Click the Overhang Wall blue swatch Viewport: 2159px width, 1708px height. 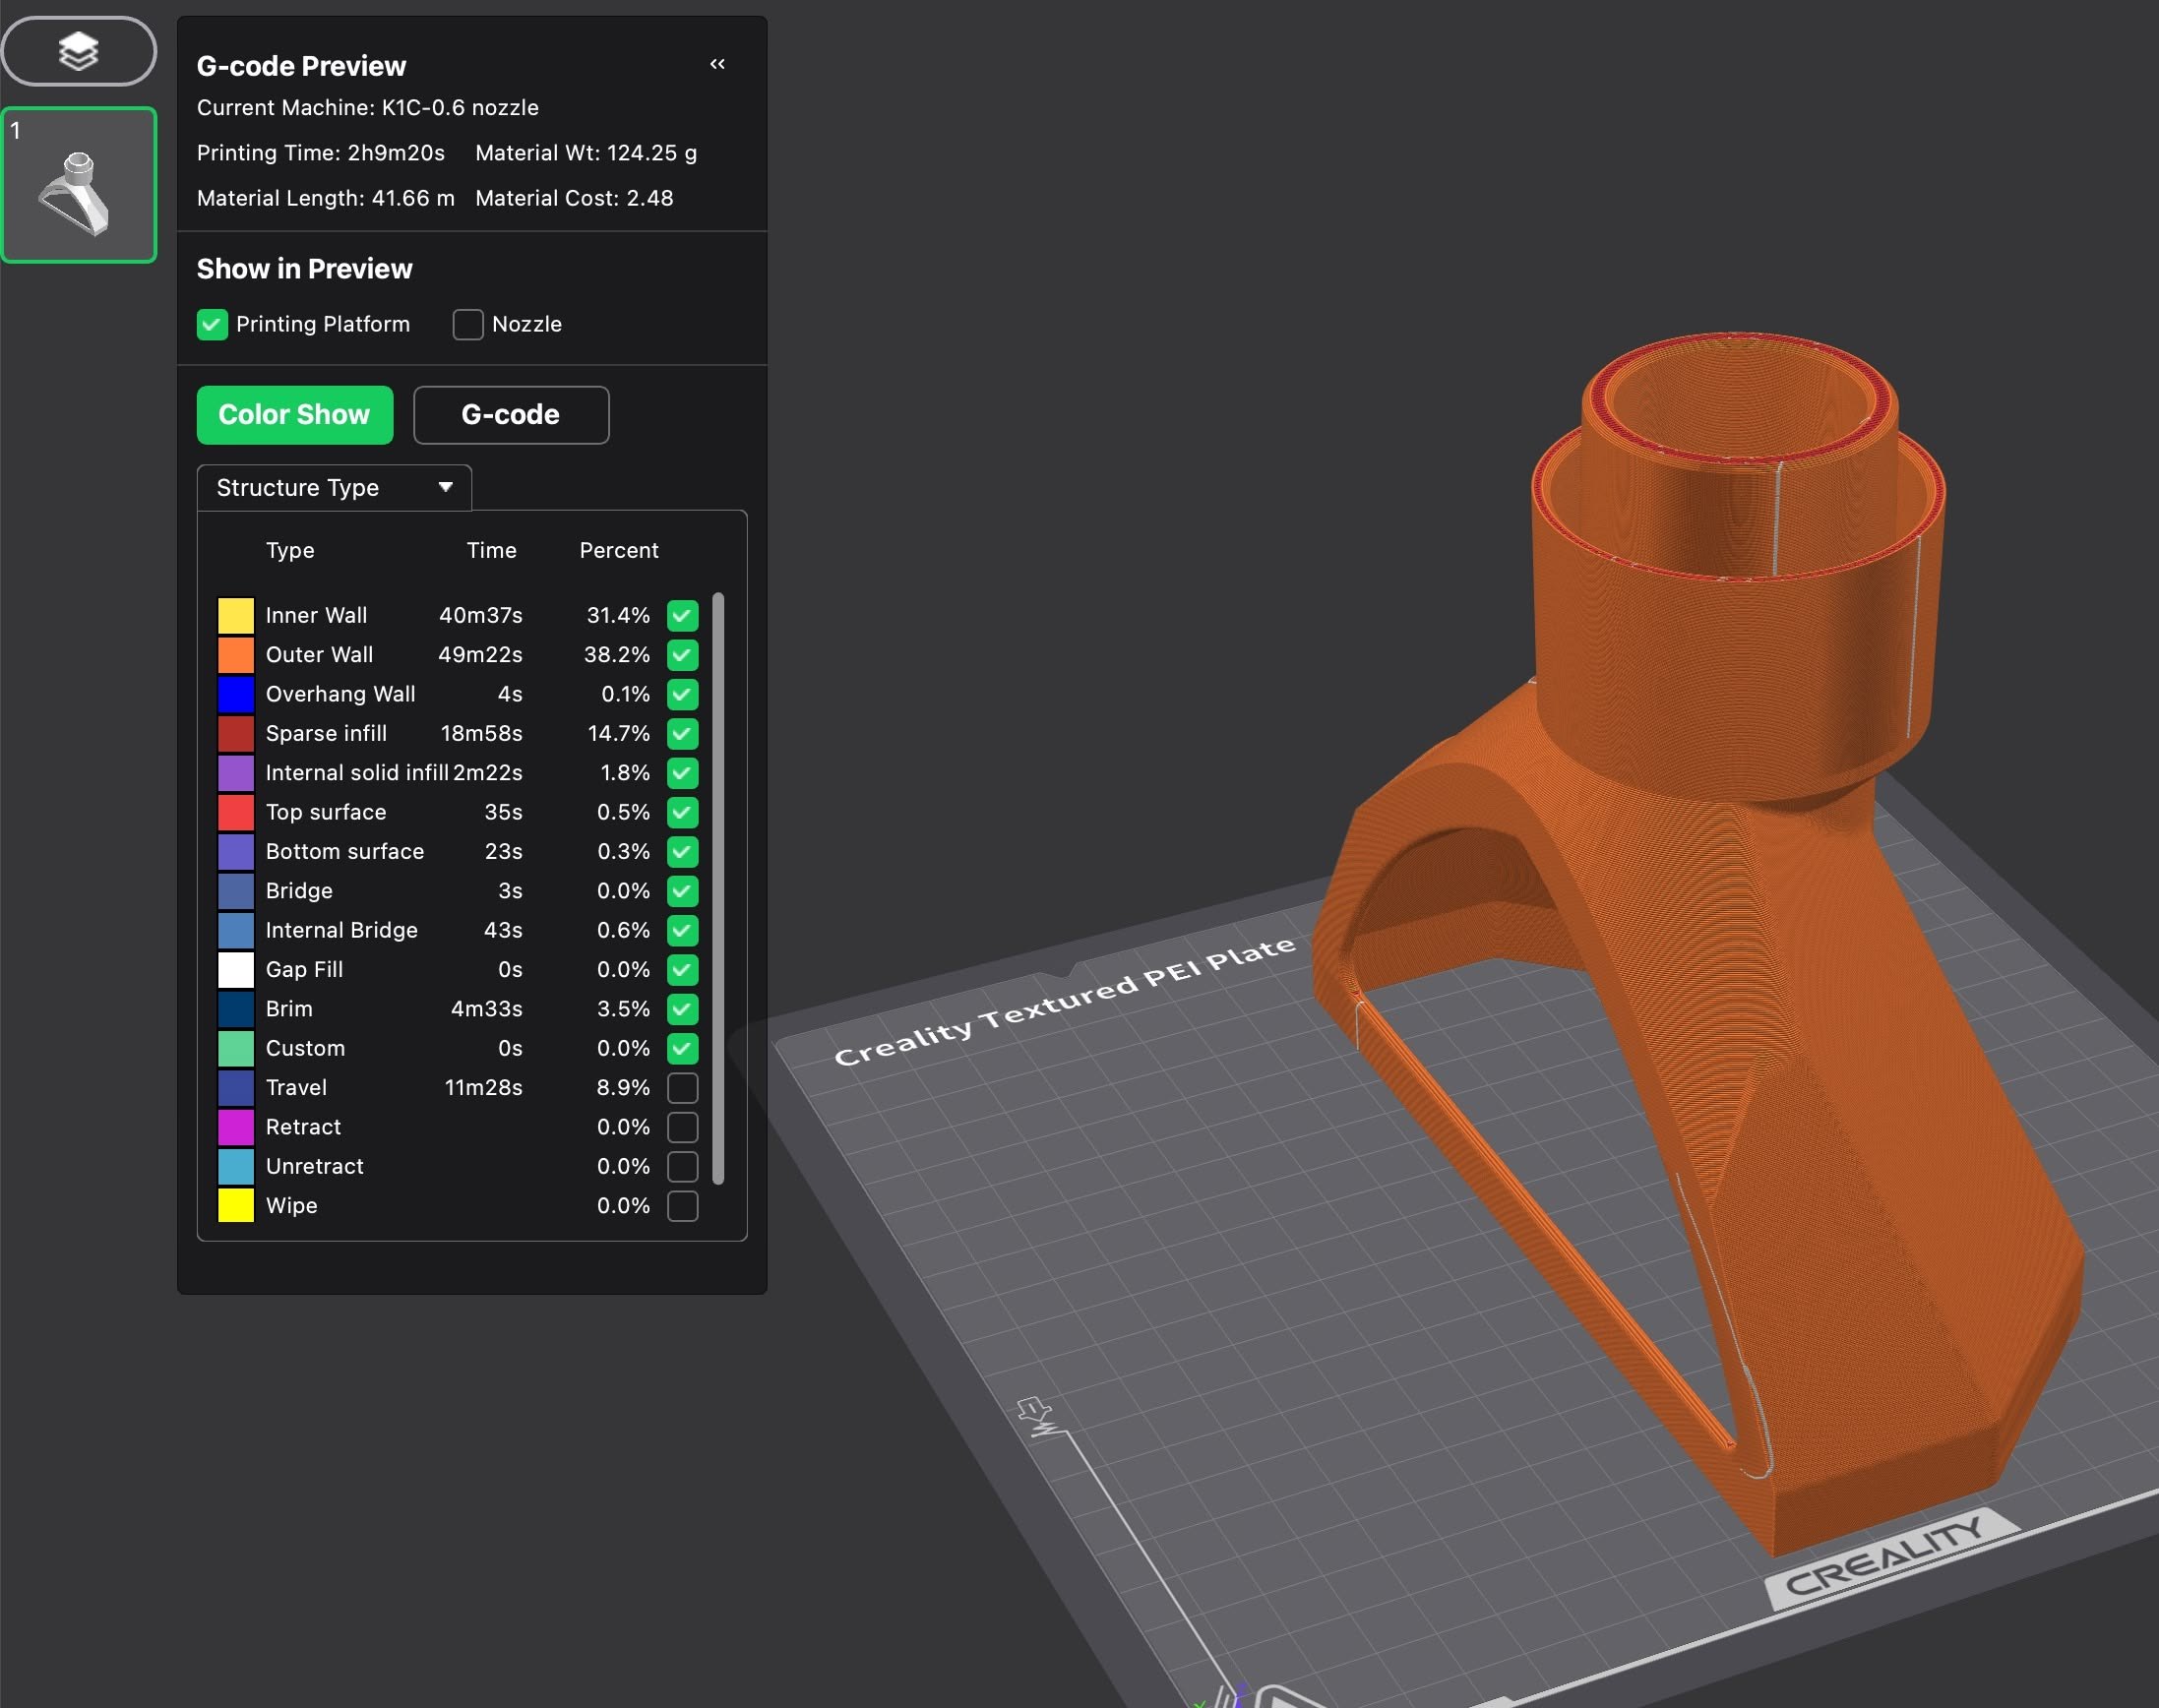(x=236, y=694)
